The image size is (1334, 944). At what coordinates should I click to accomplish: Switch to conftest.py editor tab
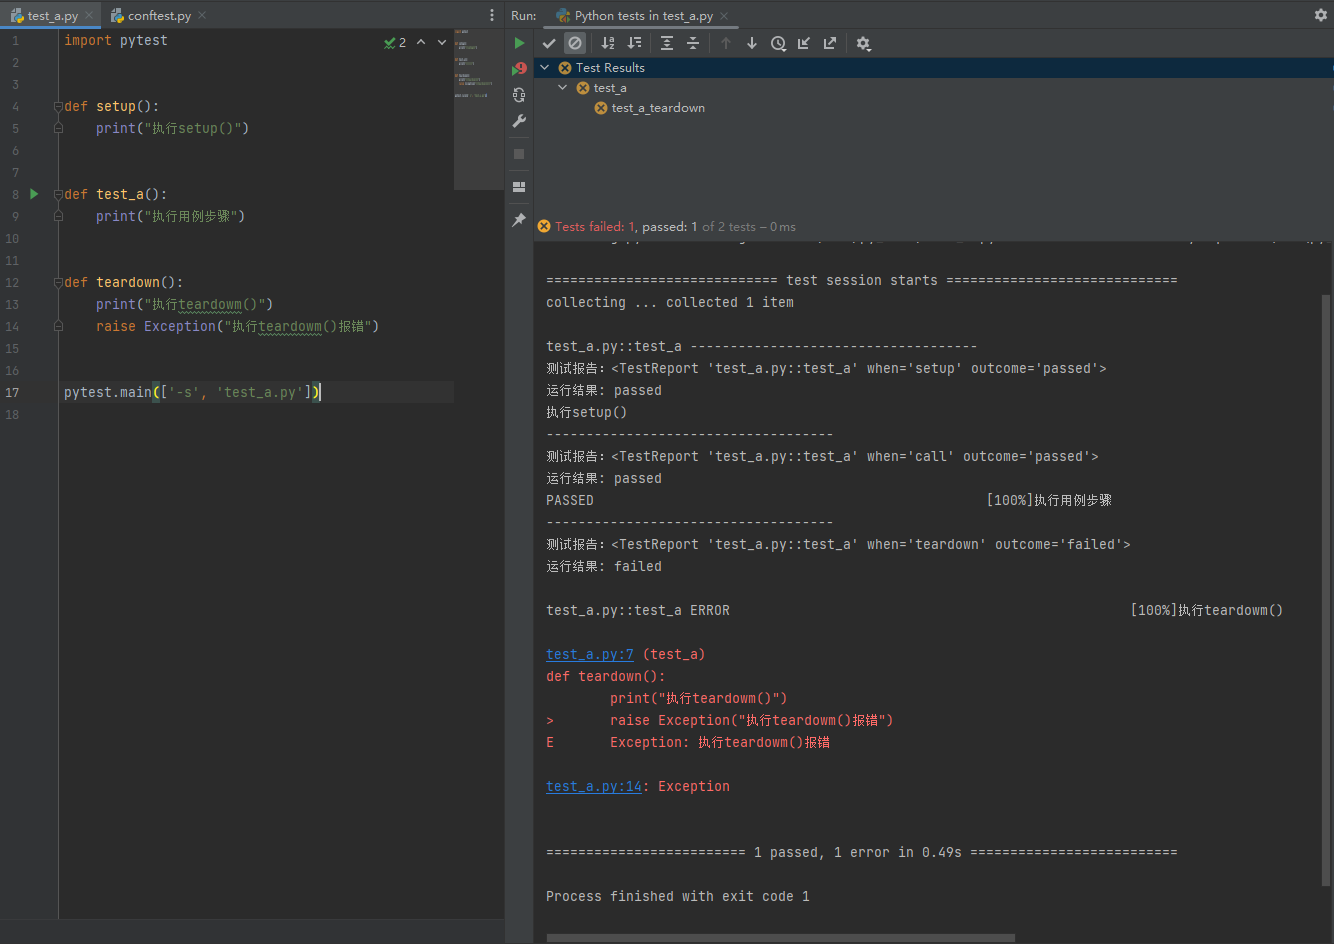(158, 16)
